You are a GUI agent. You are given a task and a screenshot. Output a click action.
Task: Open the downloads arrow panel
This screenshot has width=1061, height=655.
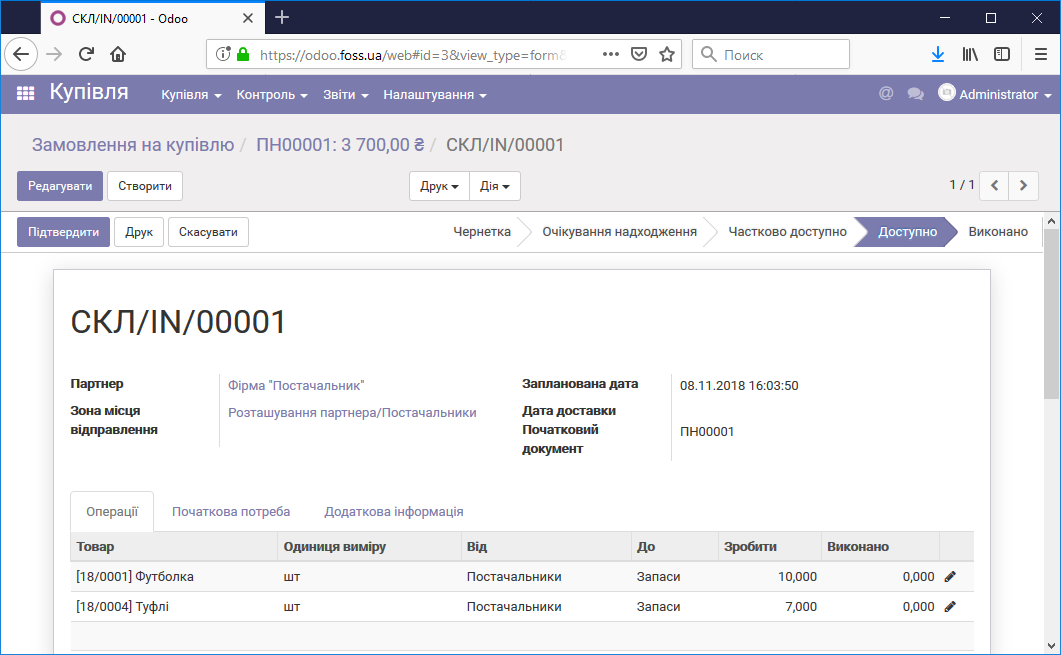(938, 54)
